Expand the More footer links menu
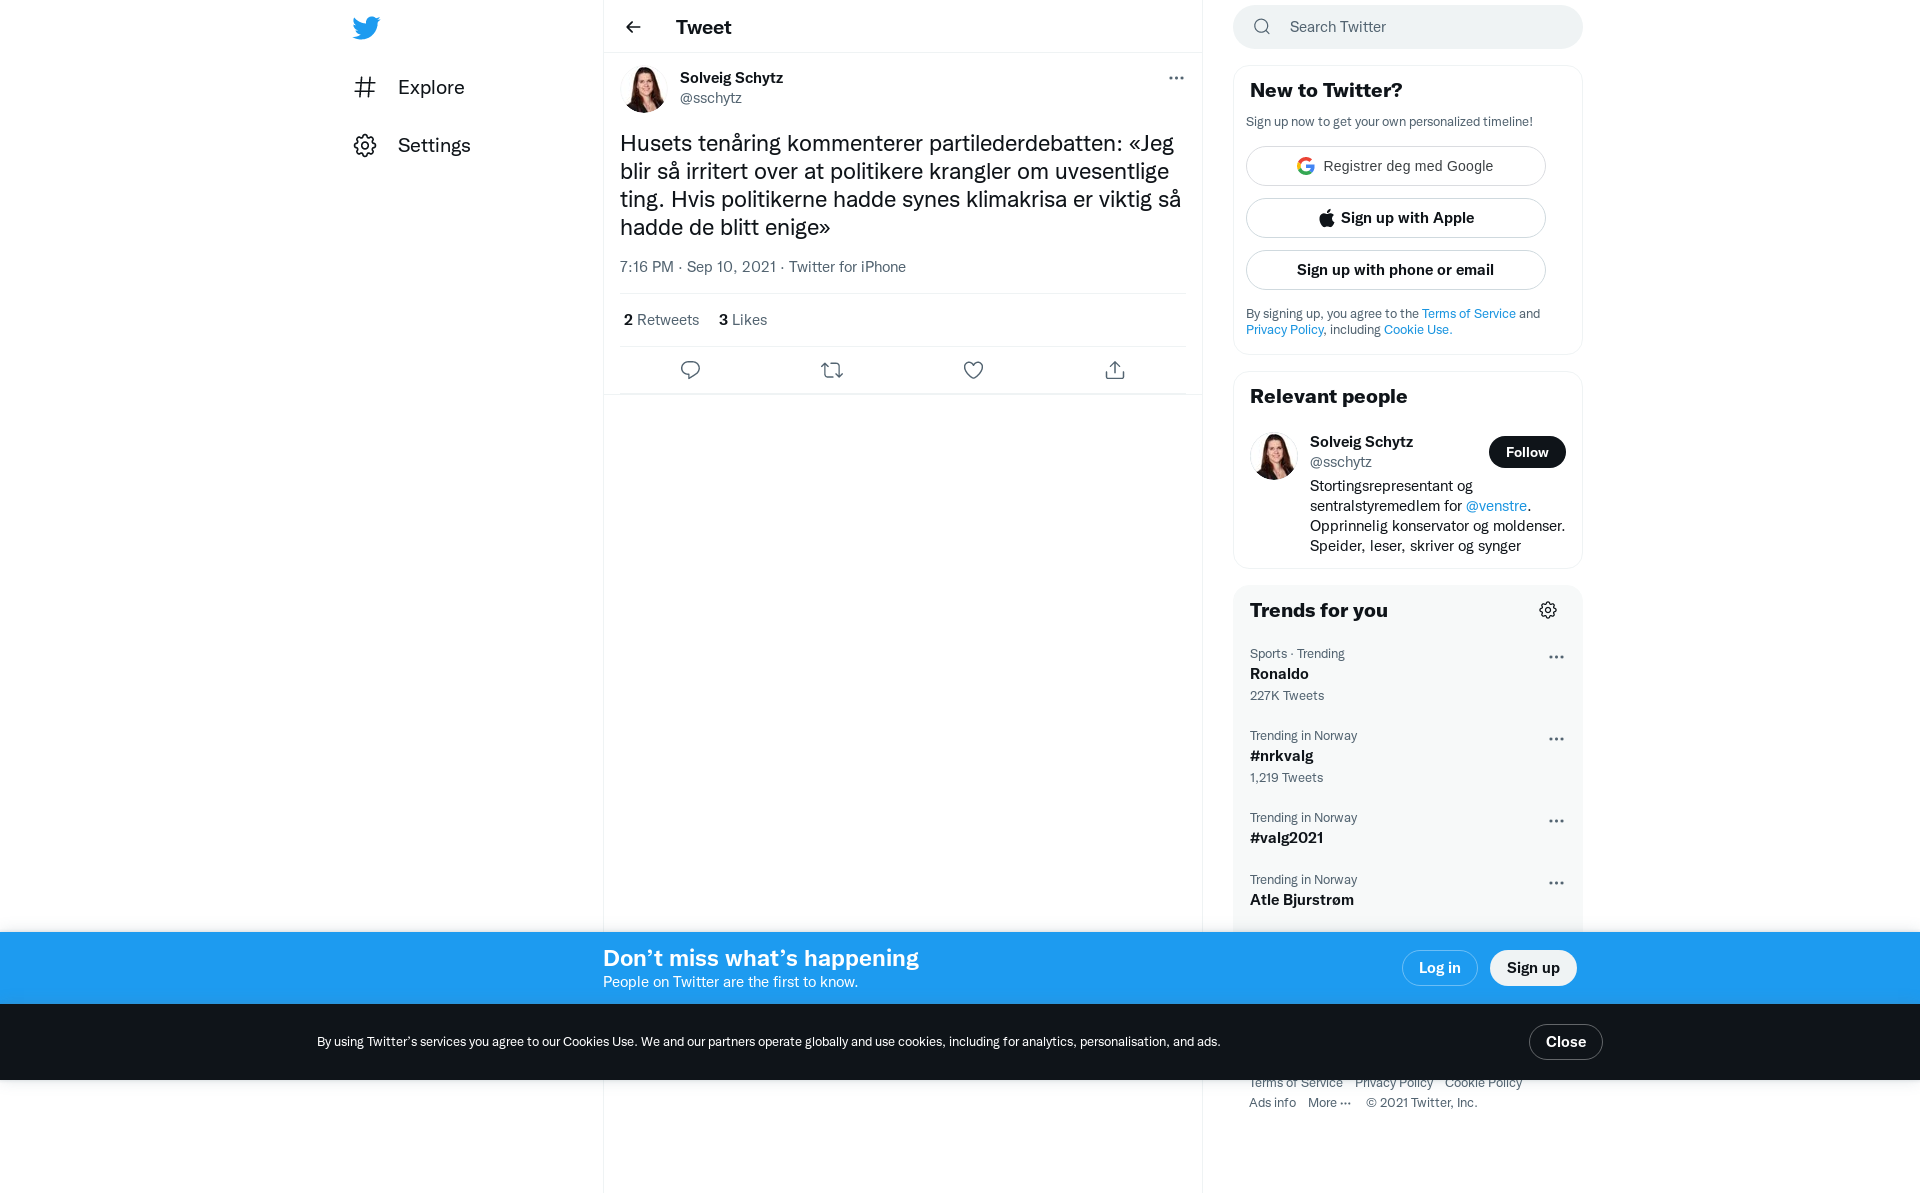 1329,1103
